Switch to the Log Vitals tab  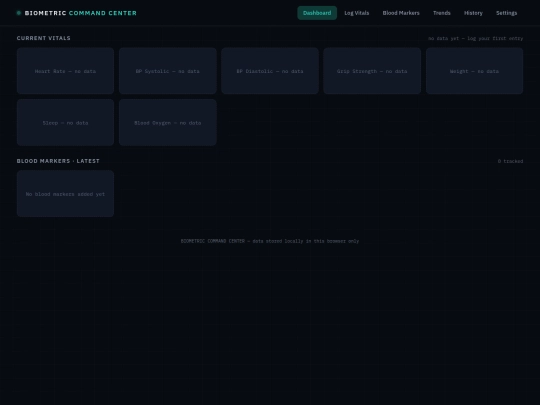356,13
